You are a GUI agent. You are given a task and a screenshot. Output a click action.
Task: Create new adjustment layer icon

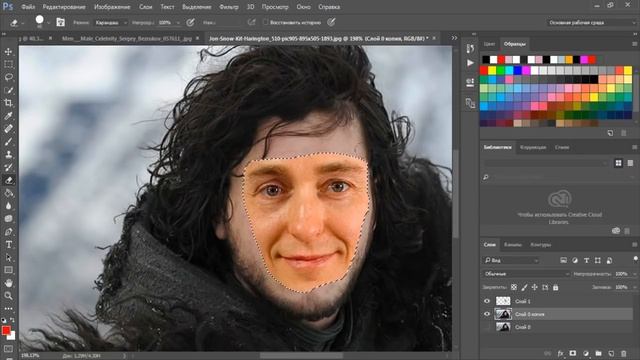pyautogui.click(x=586, y=353)
